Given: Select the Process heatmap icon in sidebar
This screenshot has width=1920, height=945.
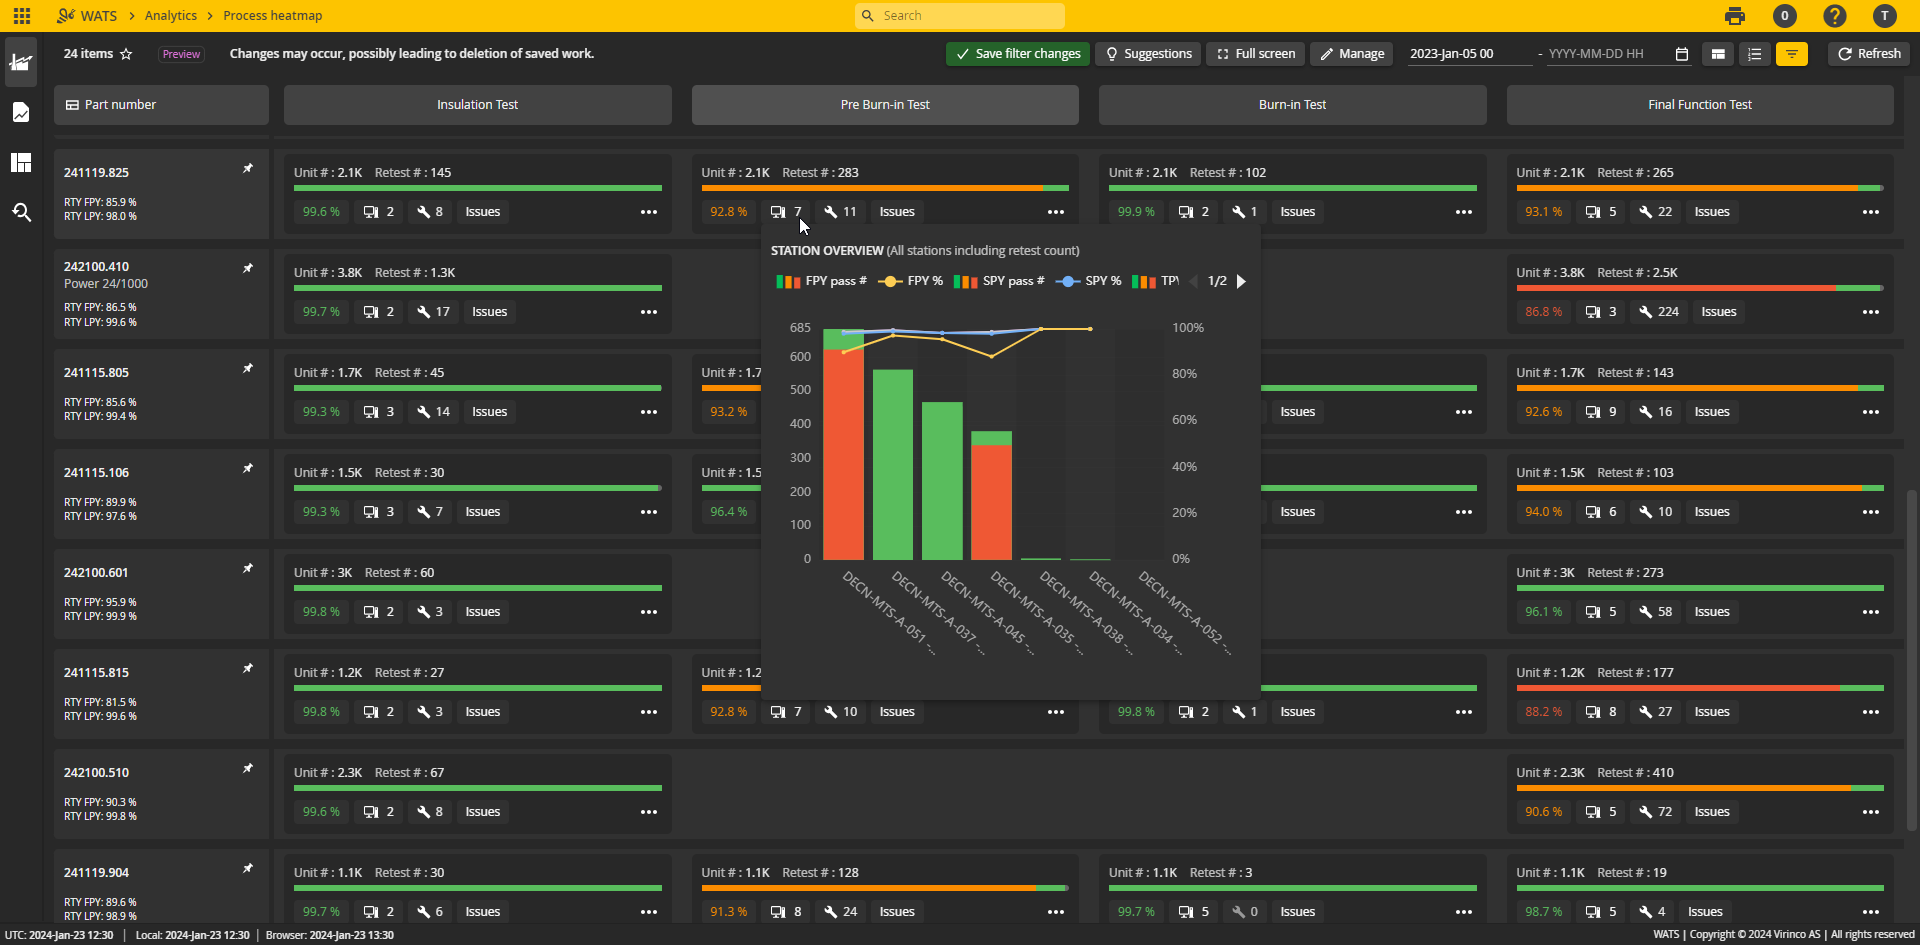Looking at the screenshot, I should click(21, 63).
